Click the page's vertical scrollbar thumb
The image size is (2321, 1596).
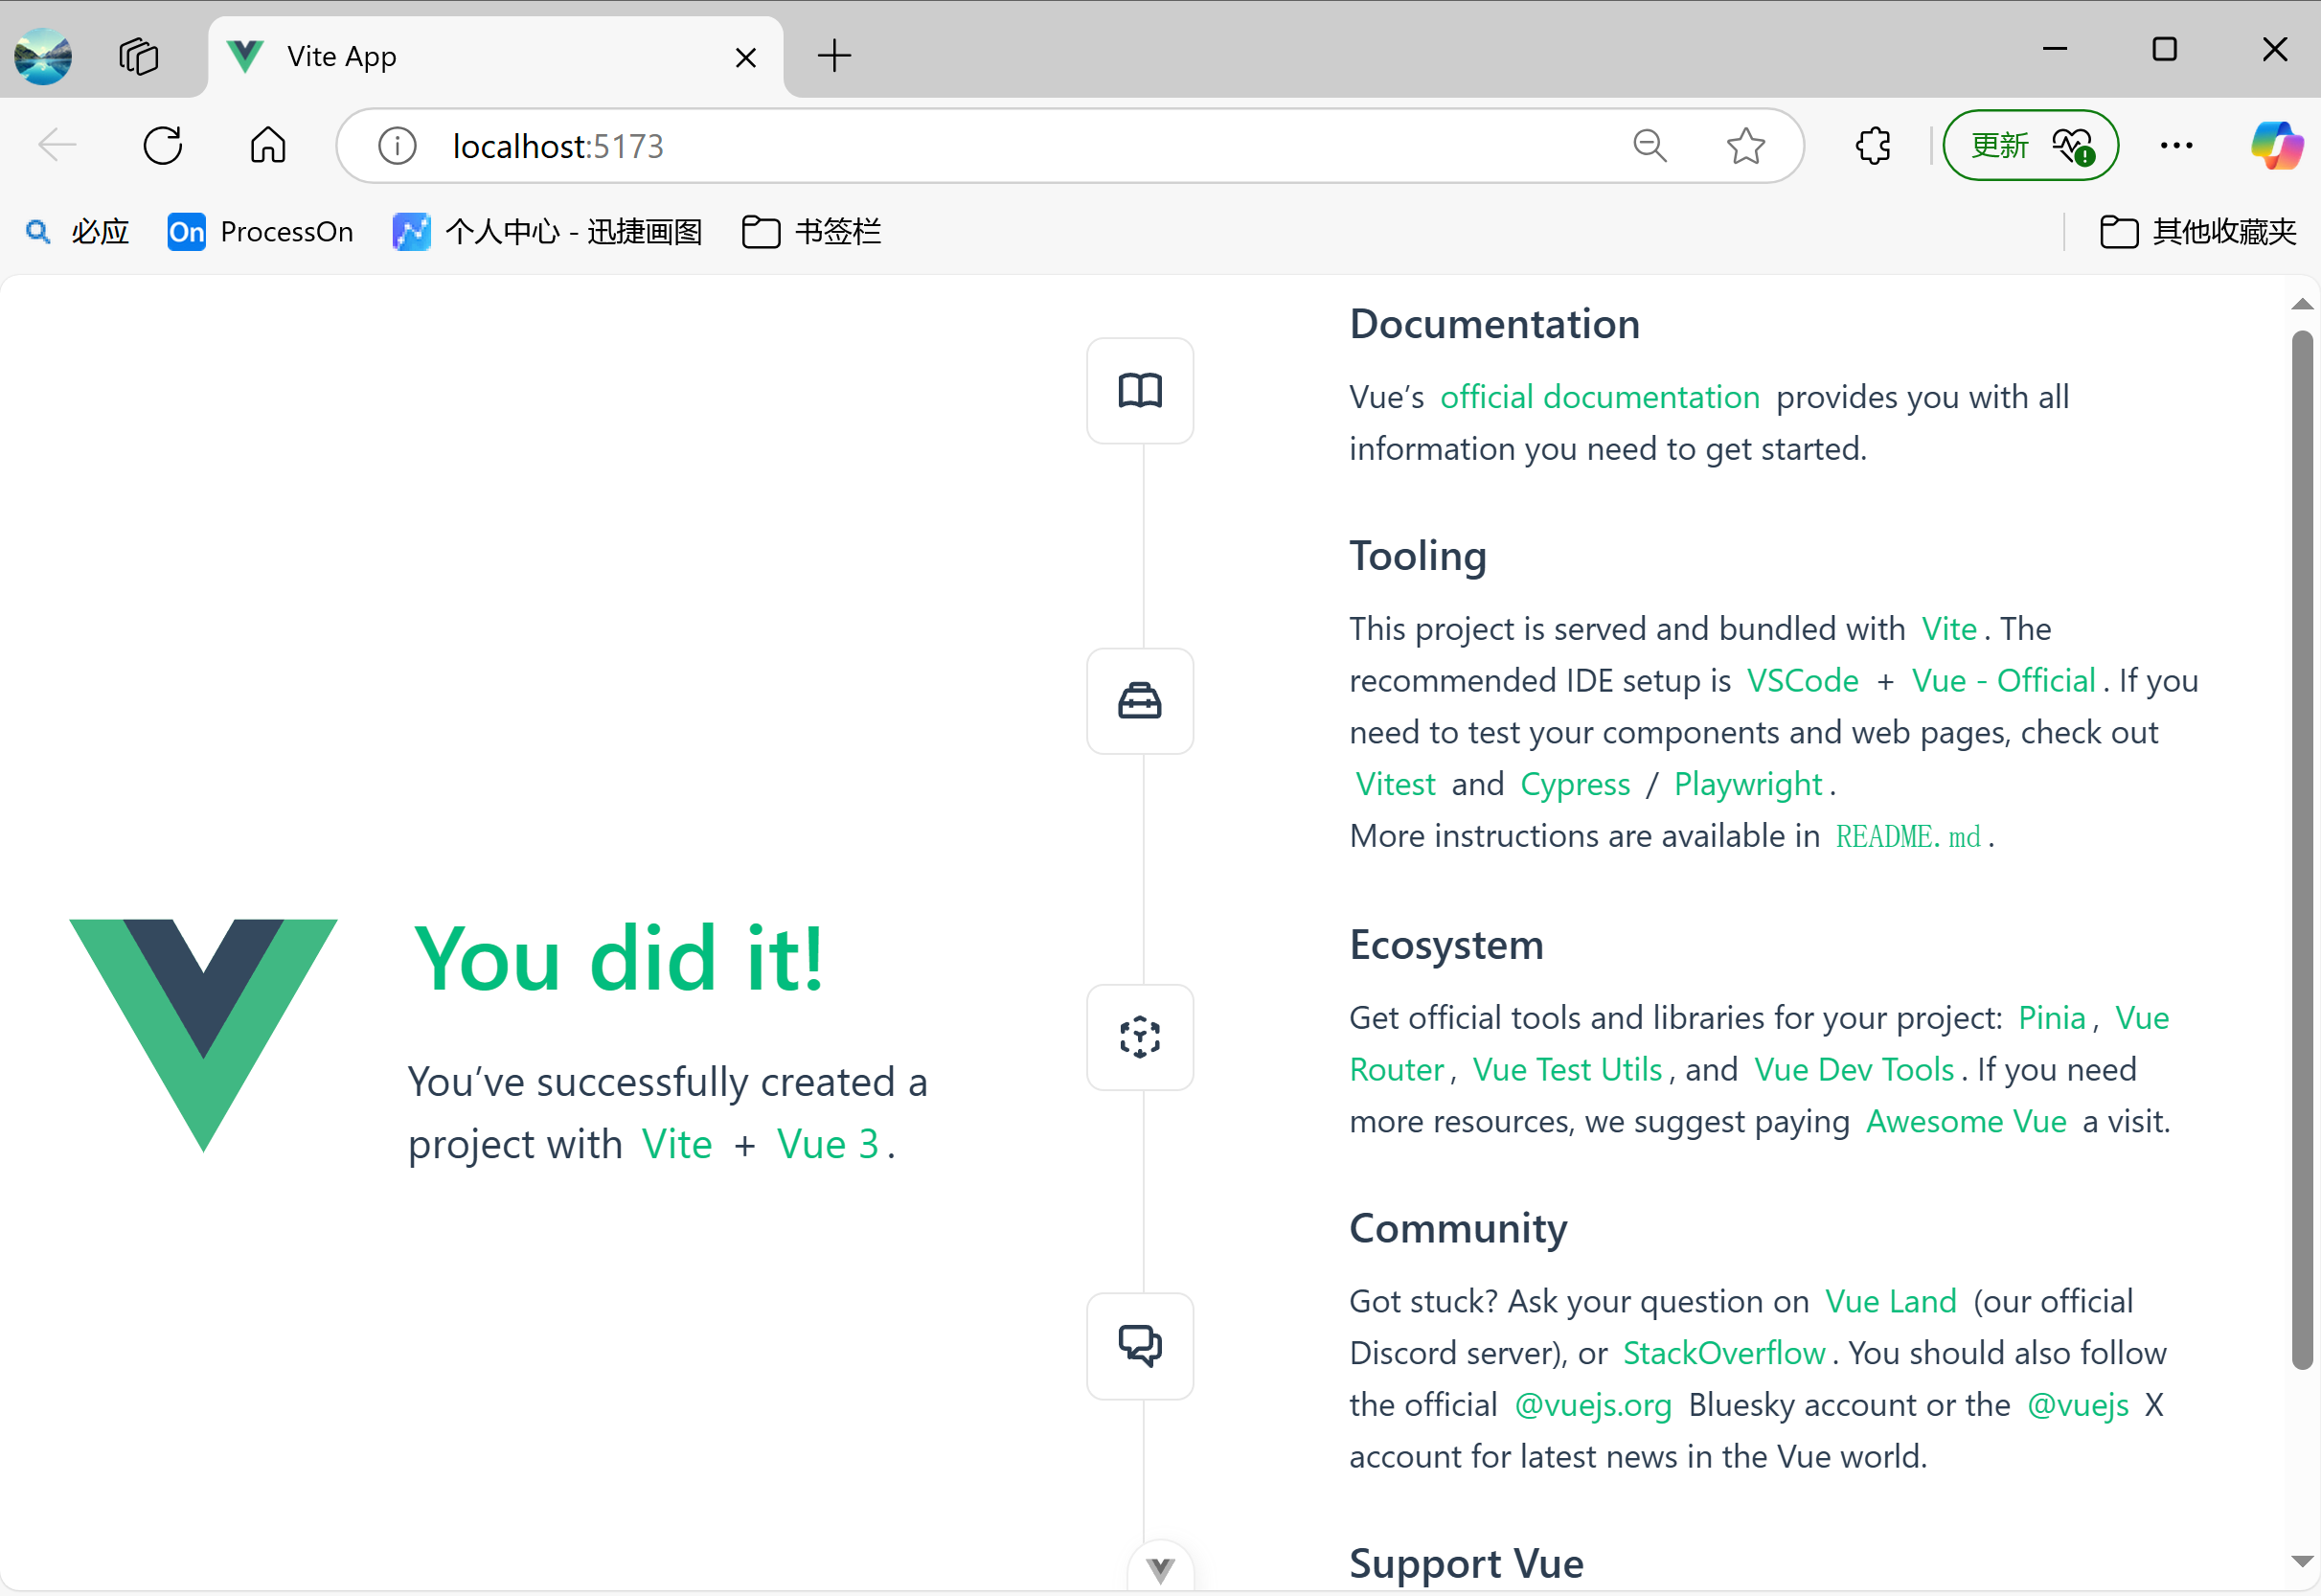pyautogui.click(x=2301, y=850)
